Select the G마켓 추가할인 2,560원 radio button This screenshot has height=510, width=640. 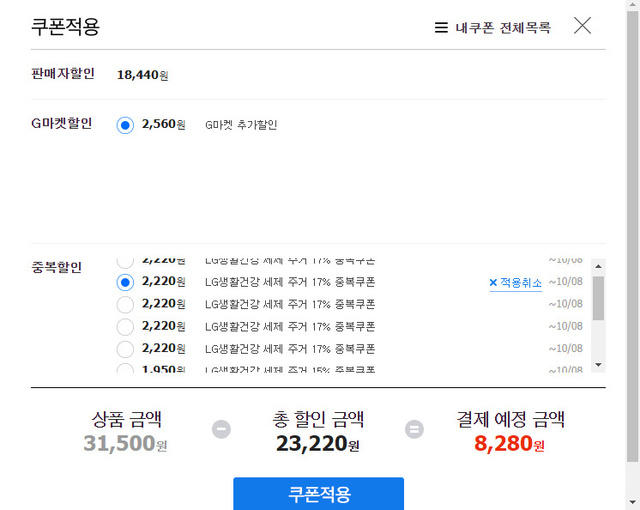125,125
